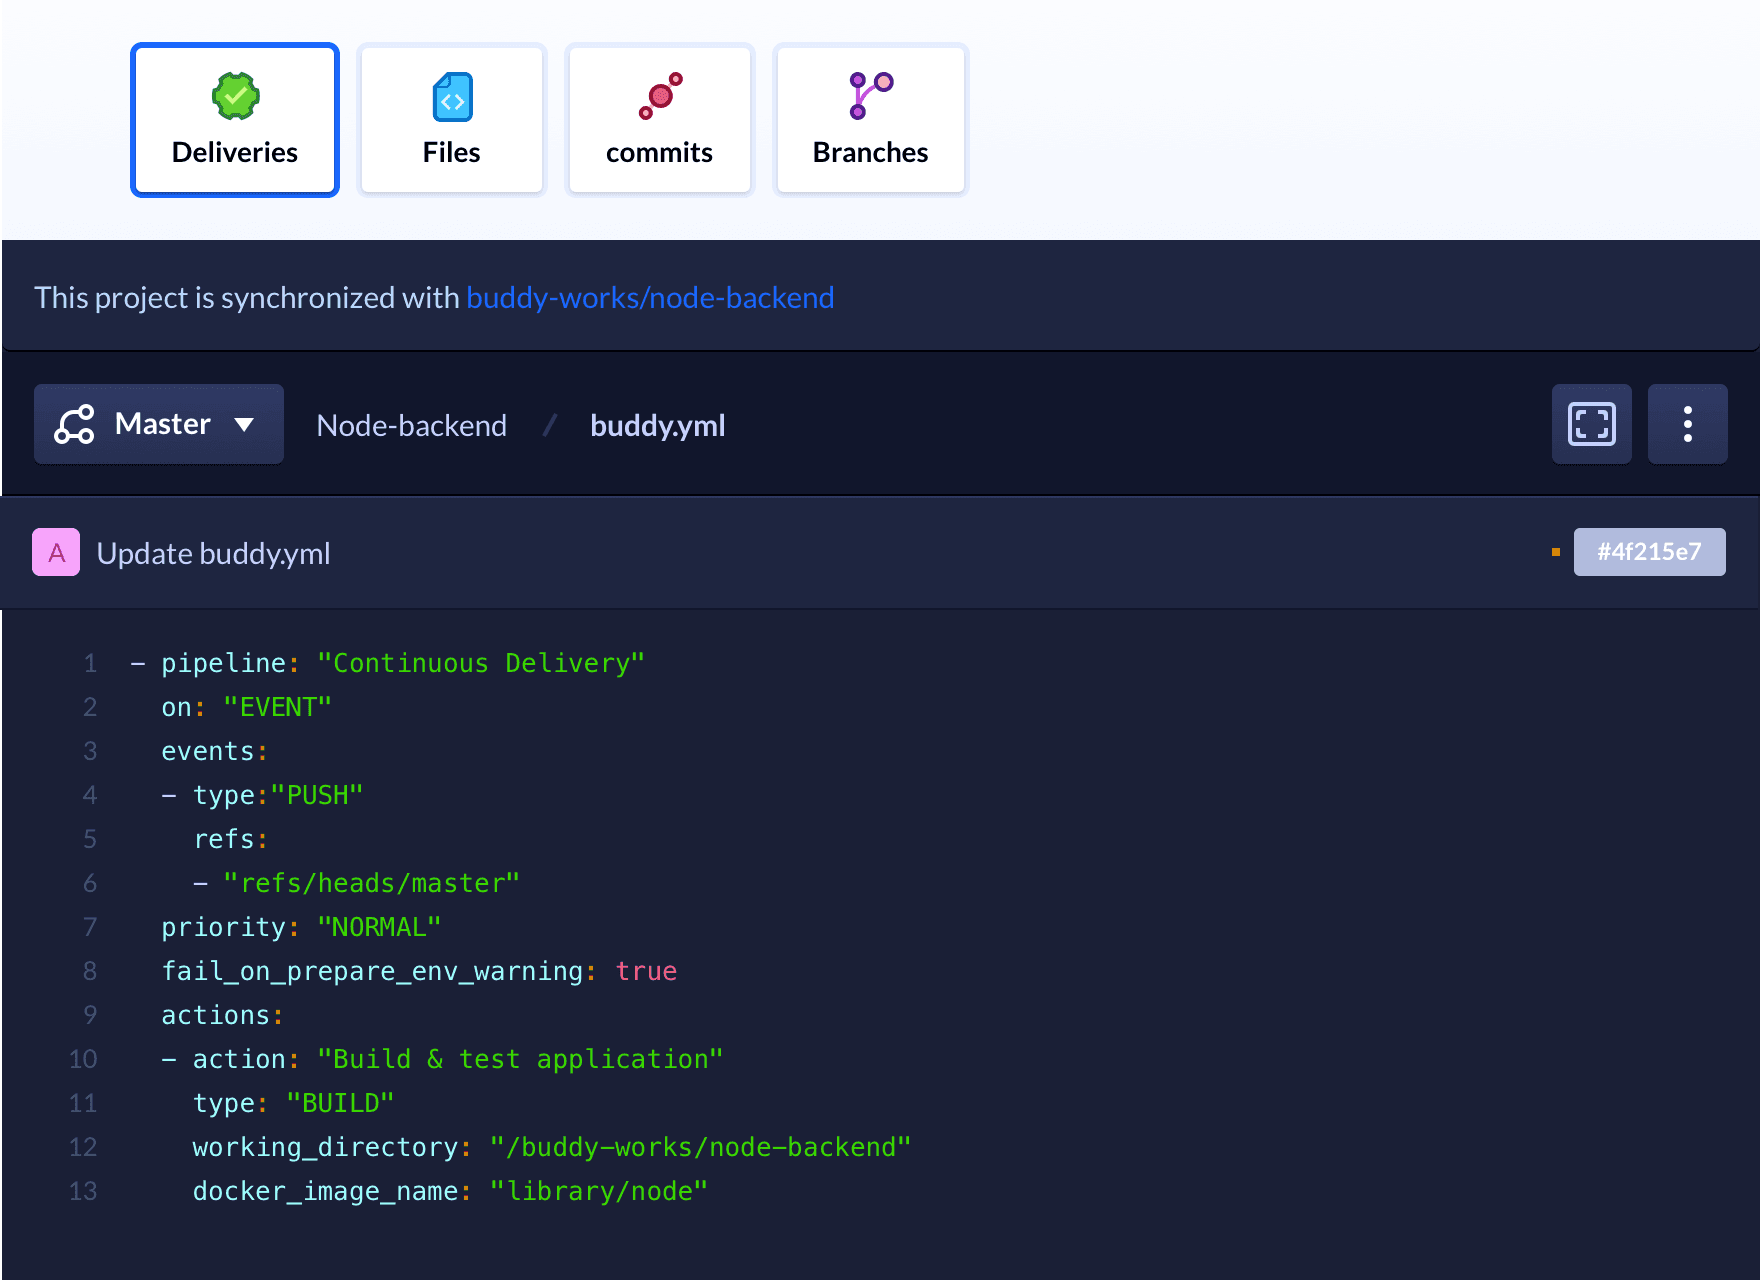
Task: Click the purple Branches fork icon
Action: pos(870,96)
